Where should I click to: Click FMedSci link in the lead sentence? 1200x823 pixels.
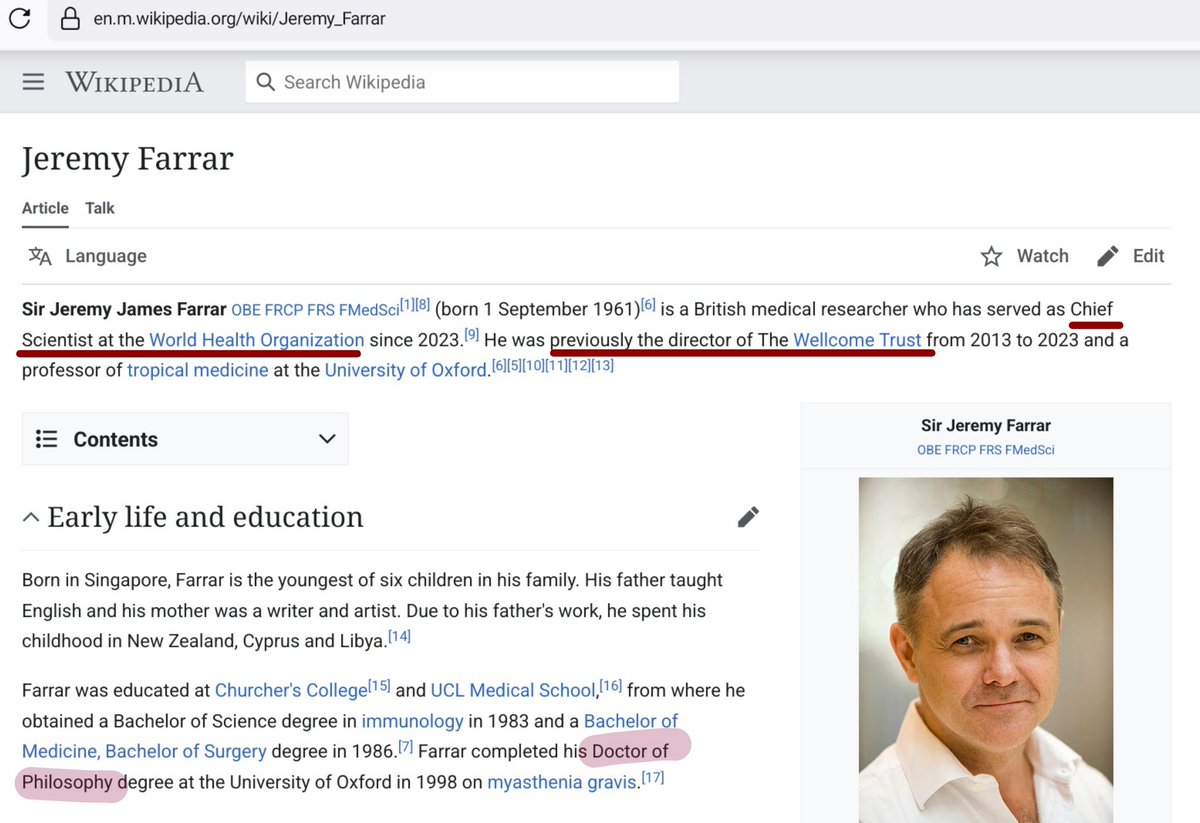[370, 310]
